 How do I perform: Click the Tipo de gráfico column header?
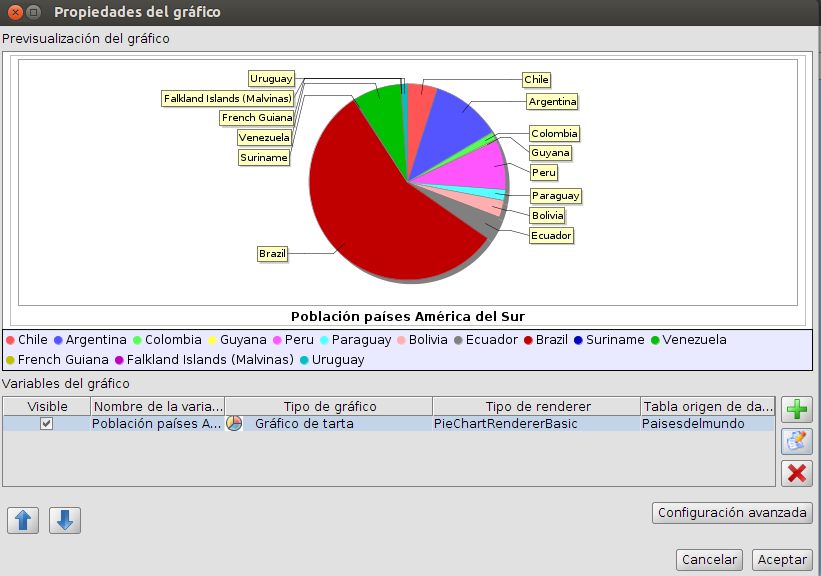coord(330,406)
